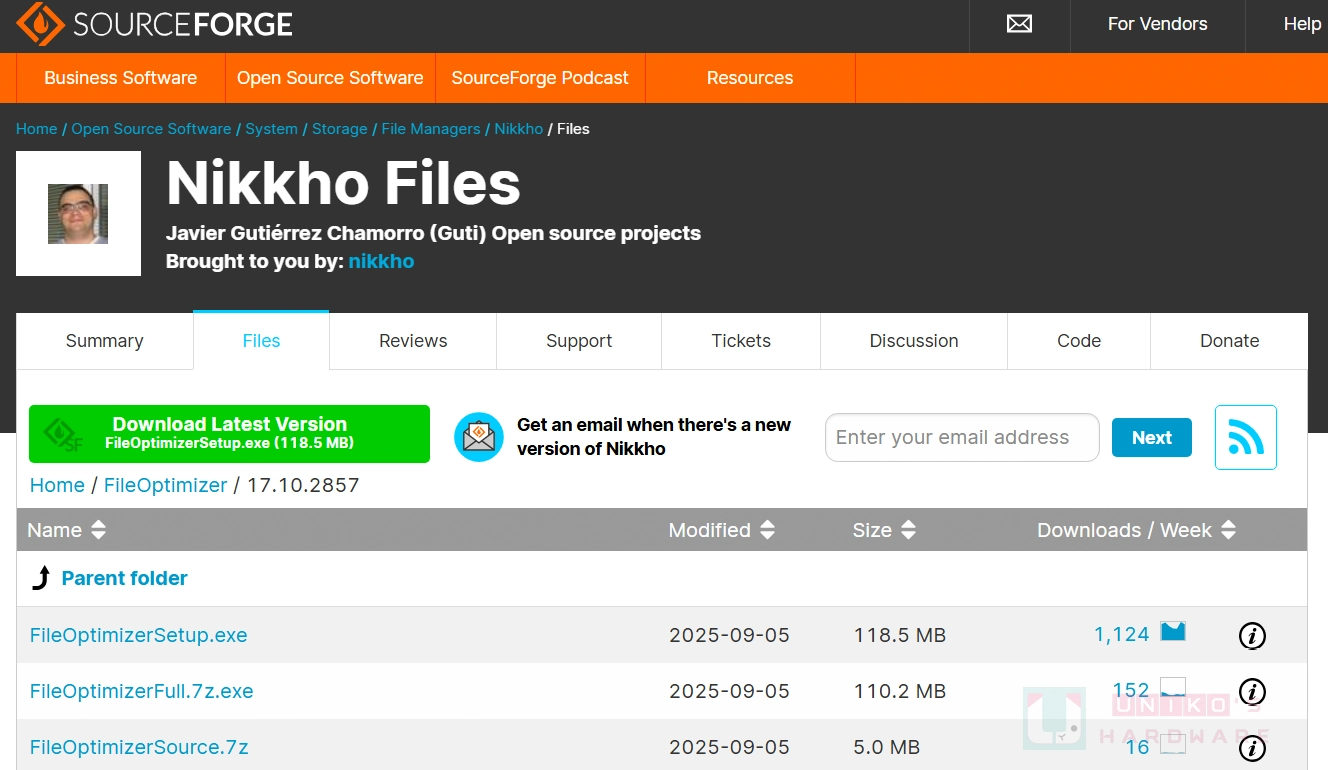1328x770 pixels.
Task: Open the mail envelope icon in header
Action: click(x=1019, y=24)
